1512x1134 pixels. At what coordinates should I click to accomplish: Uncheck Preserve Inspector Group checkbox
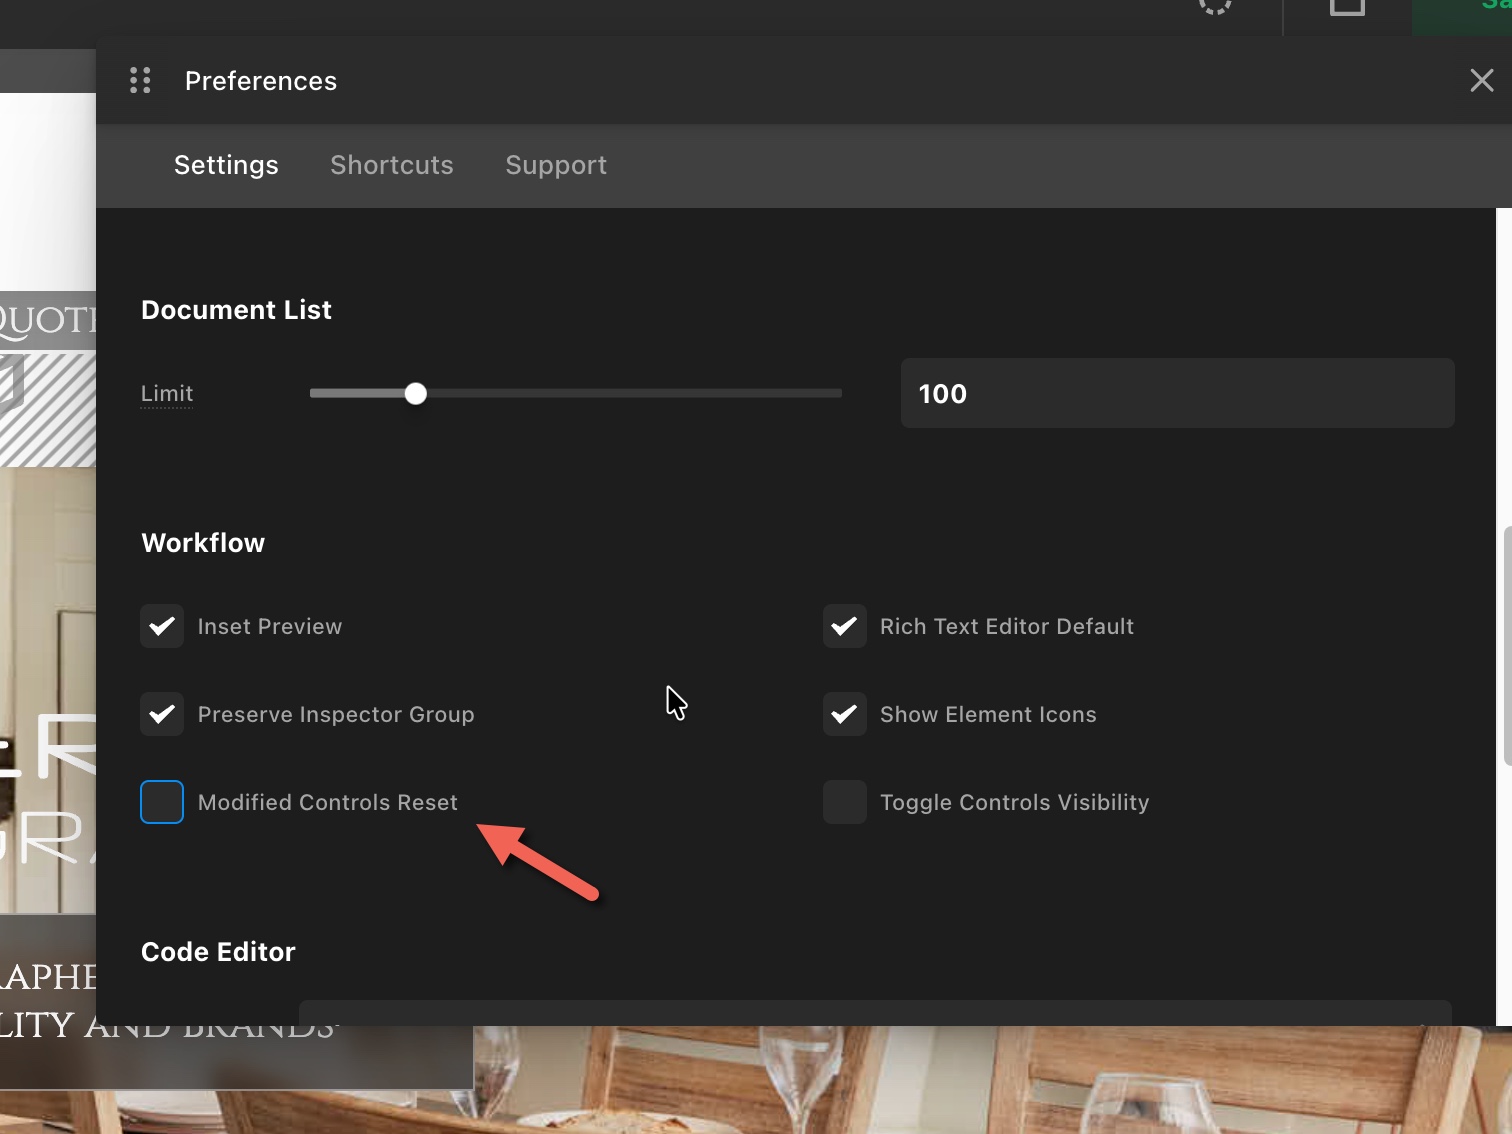[x=162, y=714]
